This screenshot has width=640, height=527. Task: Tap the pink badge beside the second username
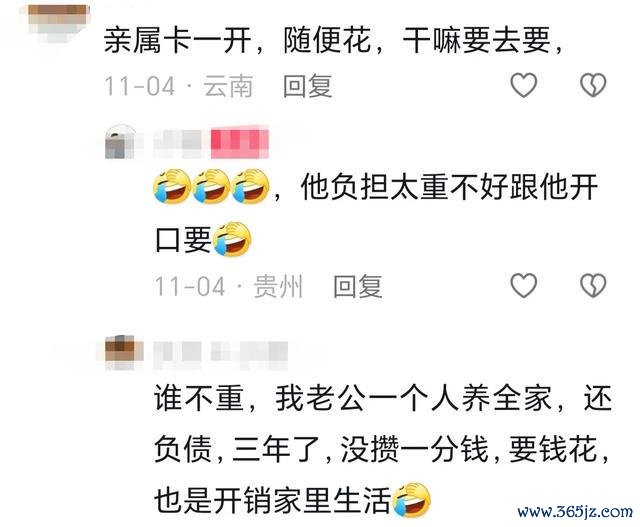click(240, 142)
